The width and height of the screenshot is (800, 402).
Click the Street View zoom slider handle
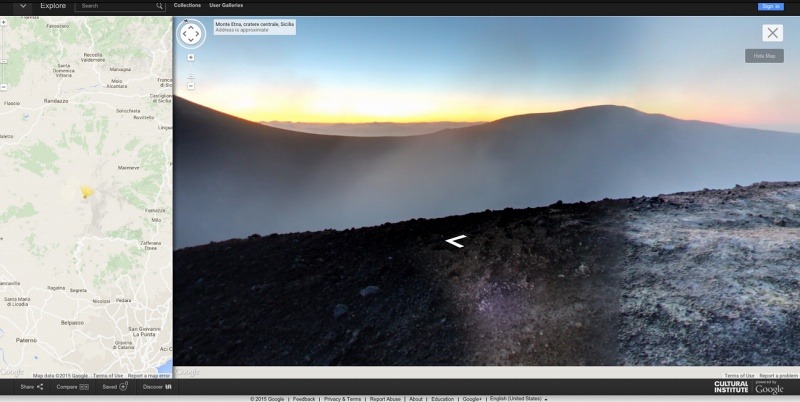[191, 77]
